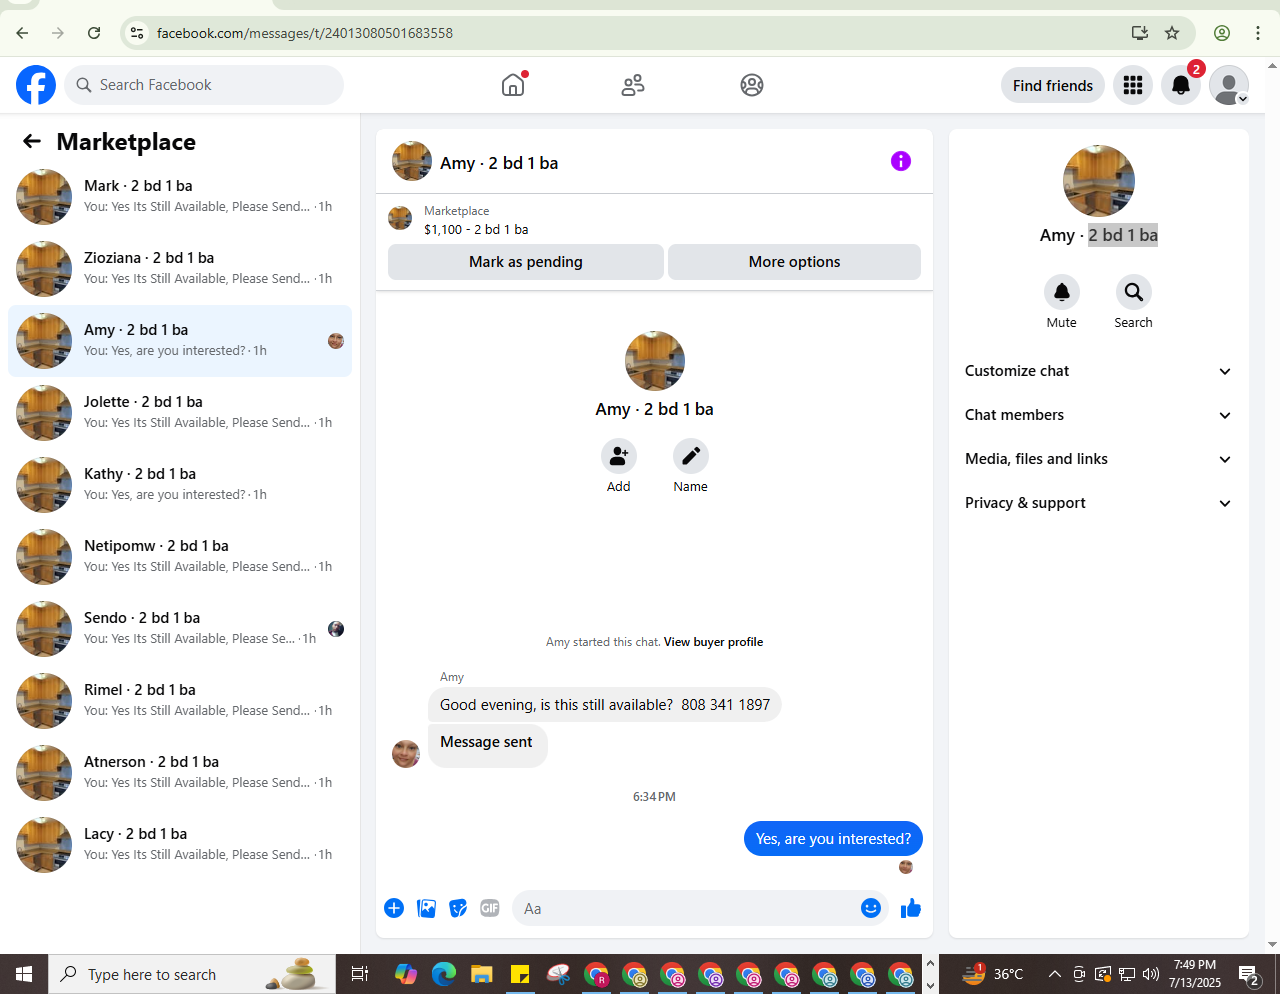
Task: Click the Find friends button
Action: pyautogui.click(x=1053, y=86)
